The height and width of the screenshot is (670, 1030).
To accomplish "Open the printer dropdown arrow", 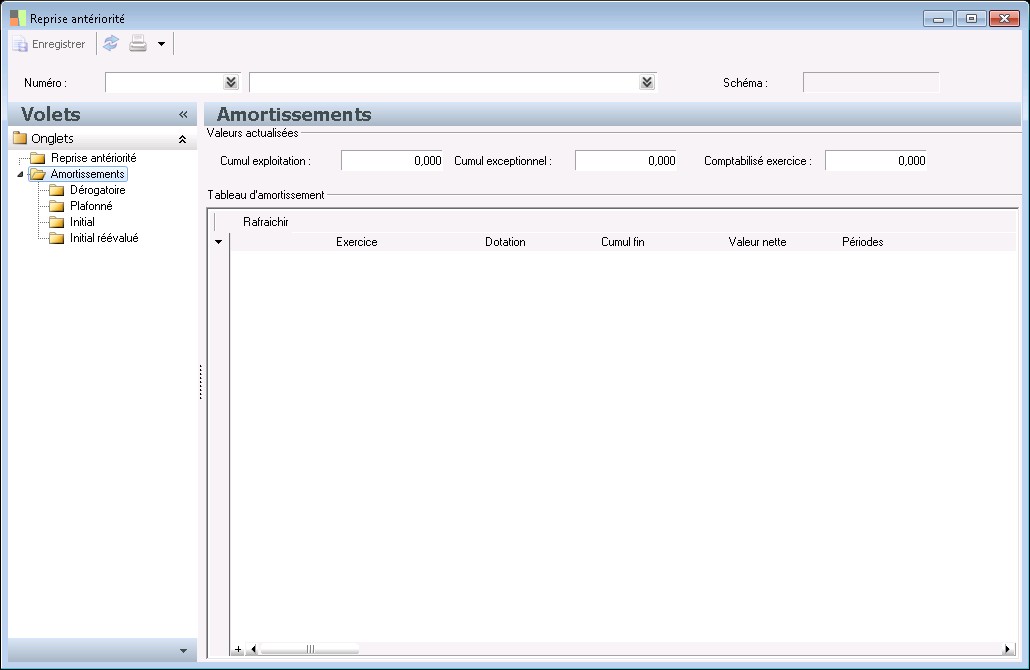I will tap(161, 44).
